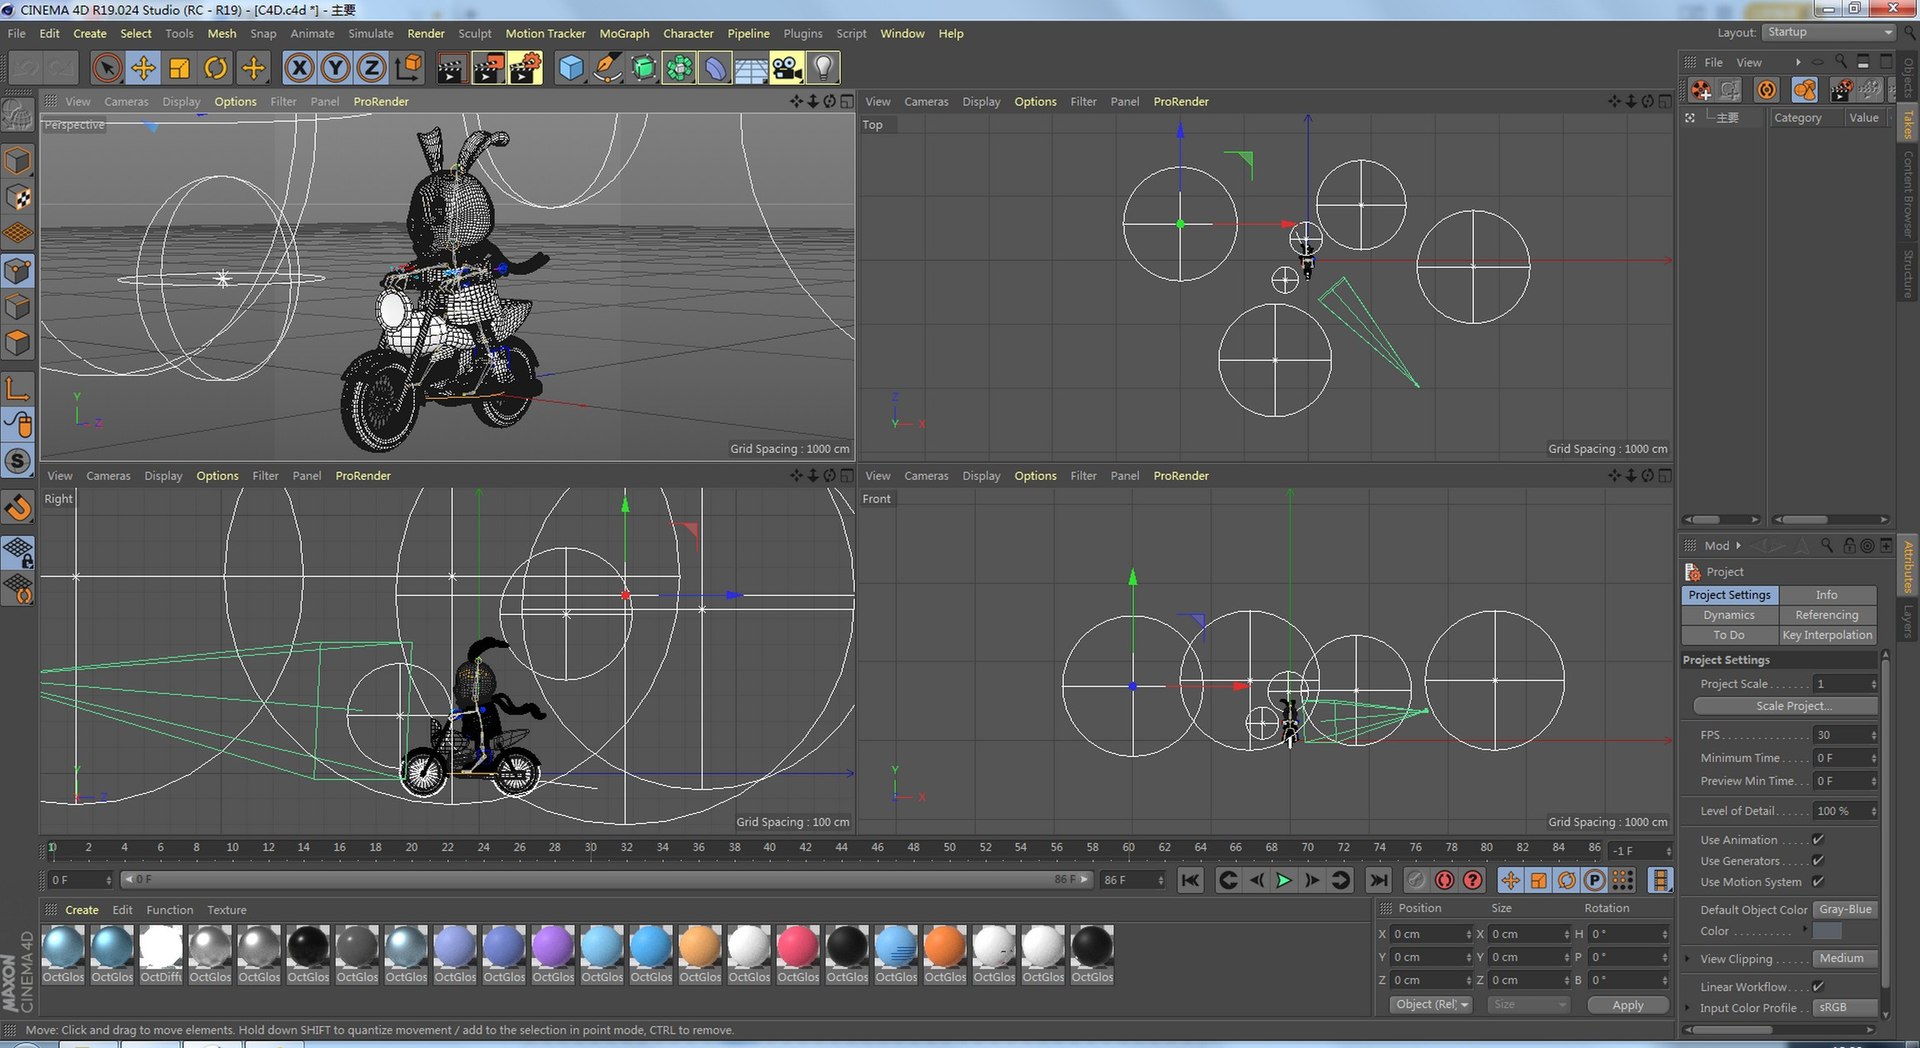This screenshot has height=1048, width=1920.
Task: Click the project Color swatch
Action: point(1827,931)
